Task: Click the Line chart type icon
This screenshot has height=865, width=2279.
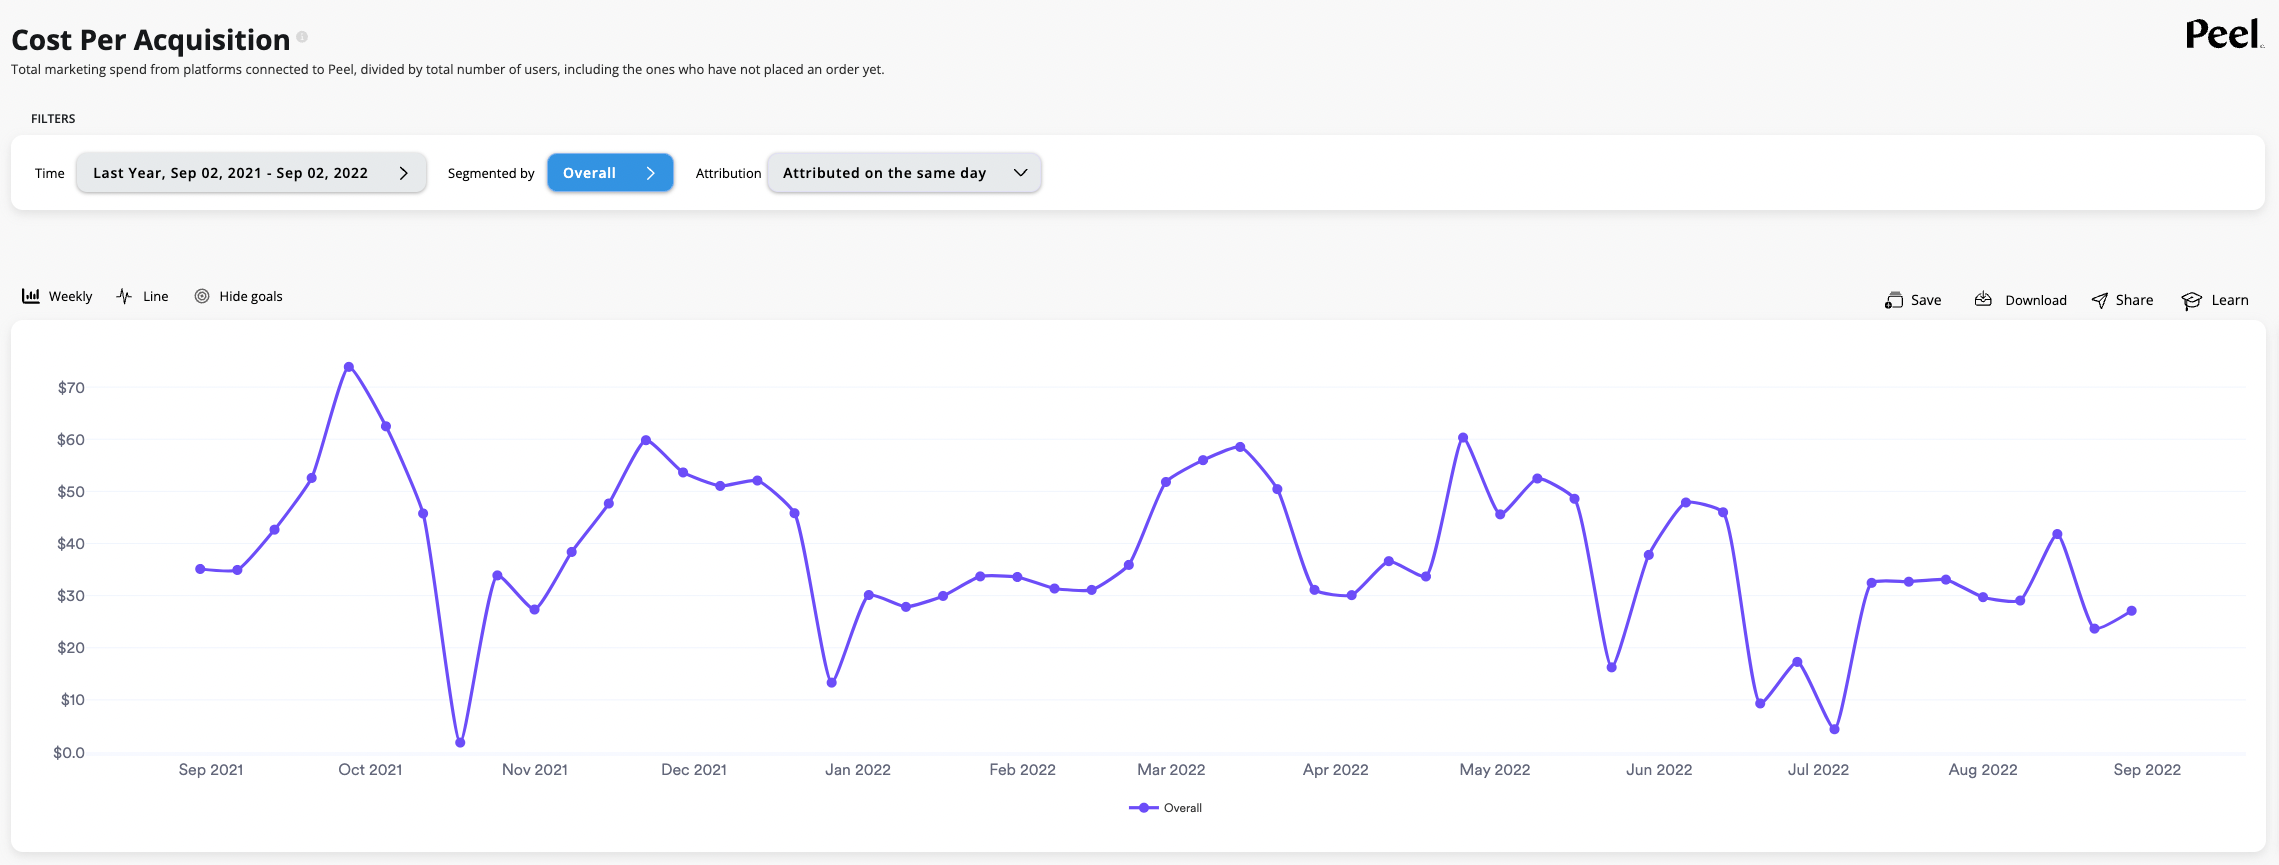Action: [124, 296]
